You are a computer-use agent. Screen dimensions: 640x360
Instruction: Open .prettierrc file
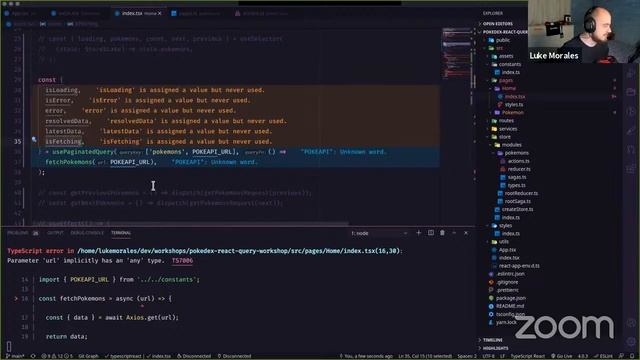tap(507, 290)
